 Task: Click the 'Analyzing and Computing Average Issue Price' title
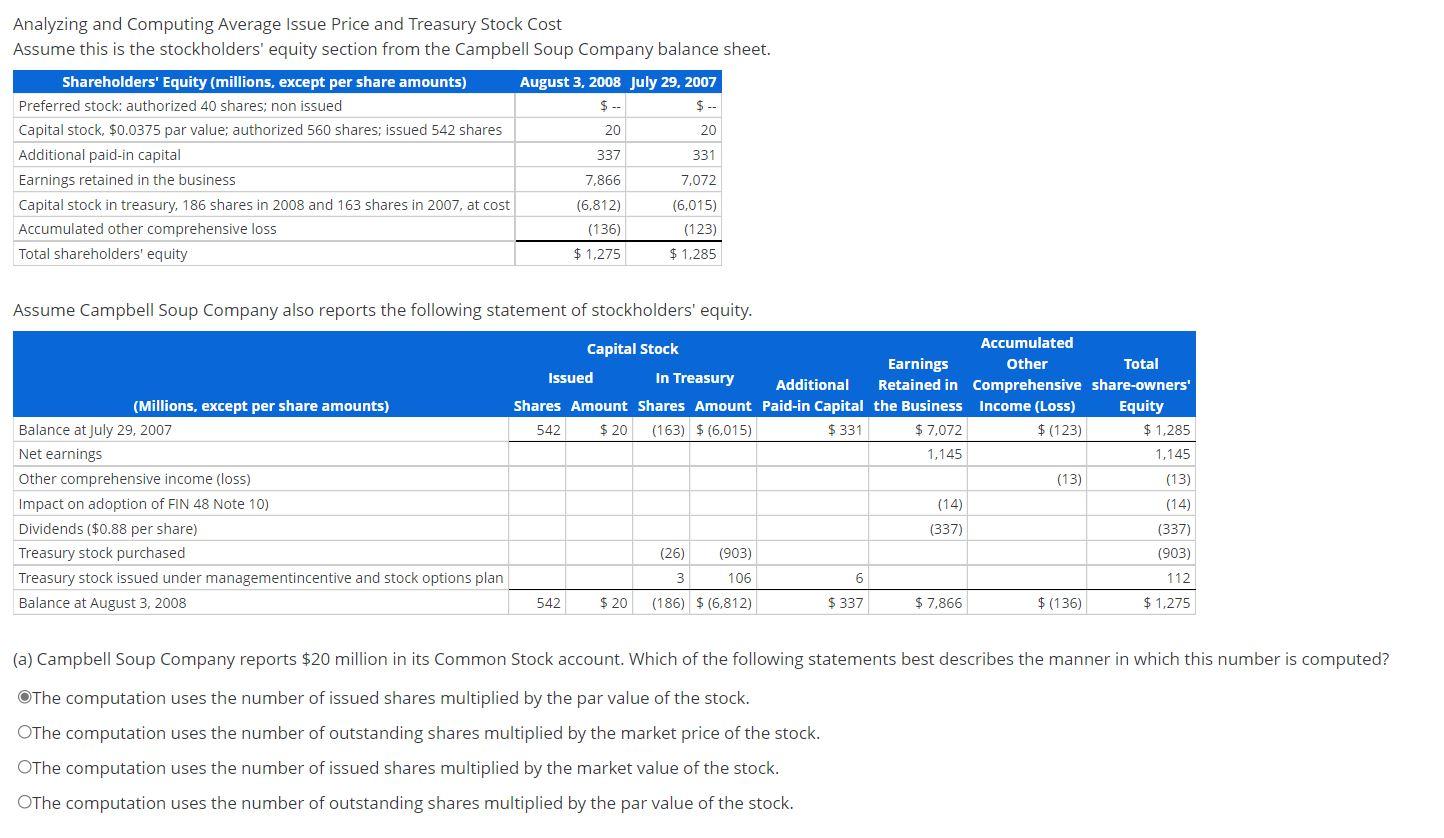287,24
